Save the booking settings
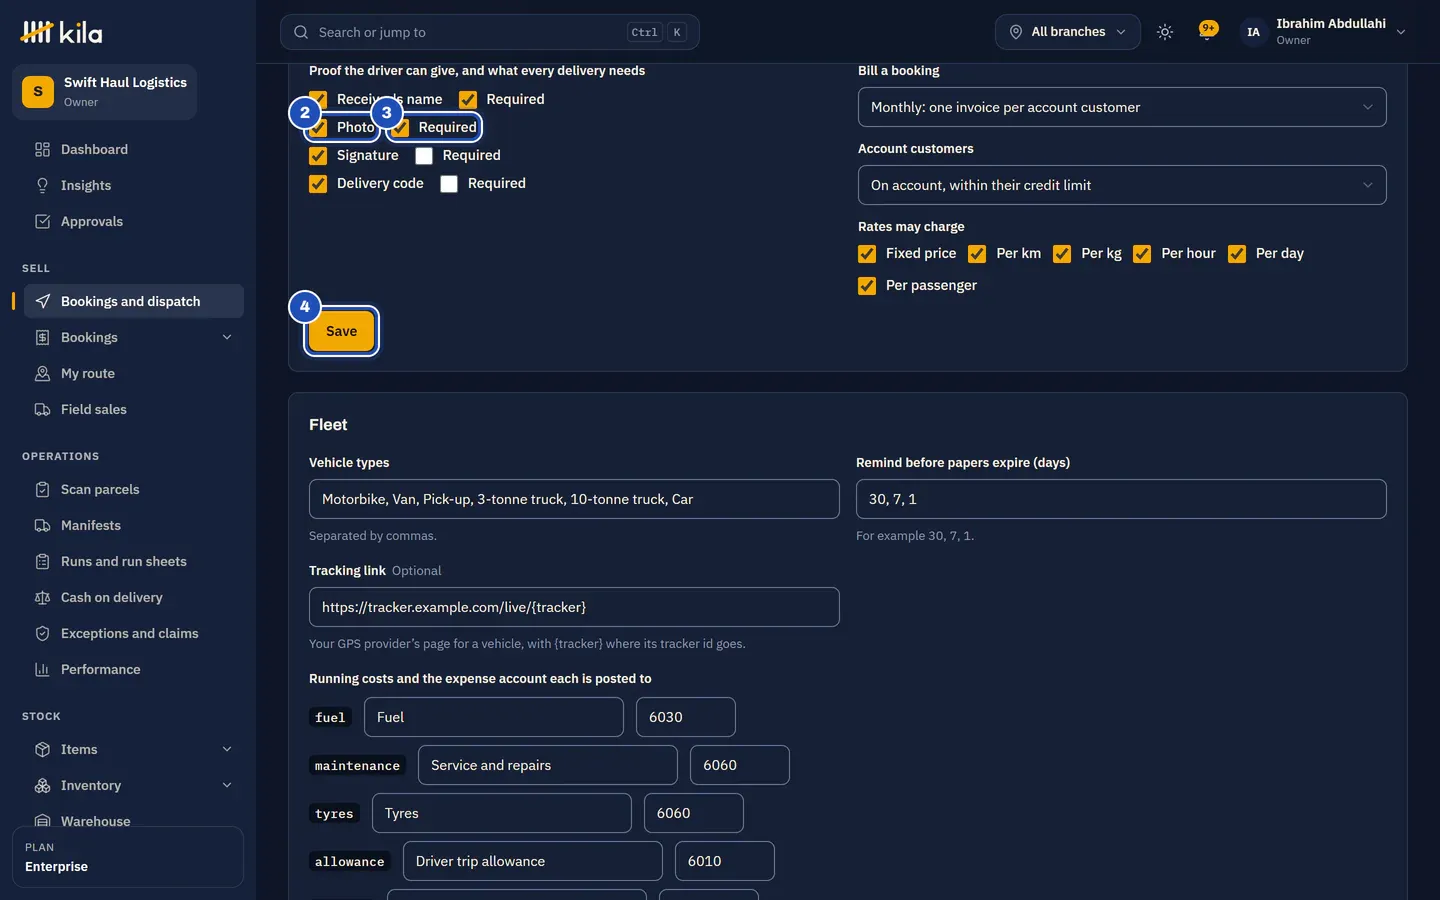Image resolution: width=1440 pixels, height=900 pixels. 341,331
